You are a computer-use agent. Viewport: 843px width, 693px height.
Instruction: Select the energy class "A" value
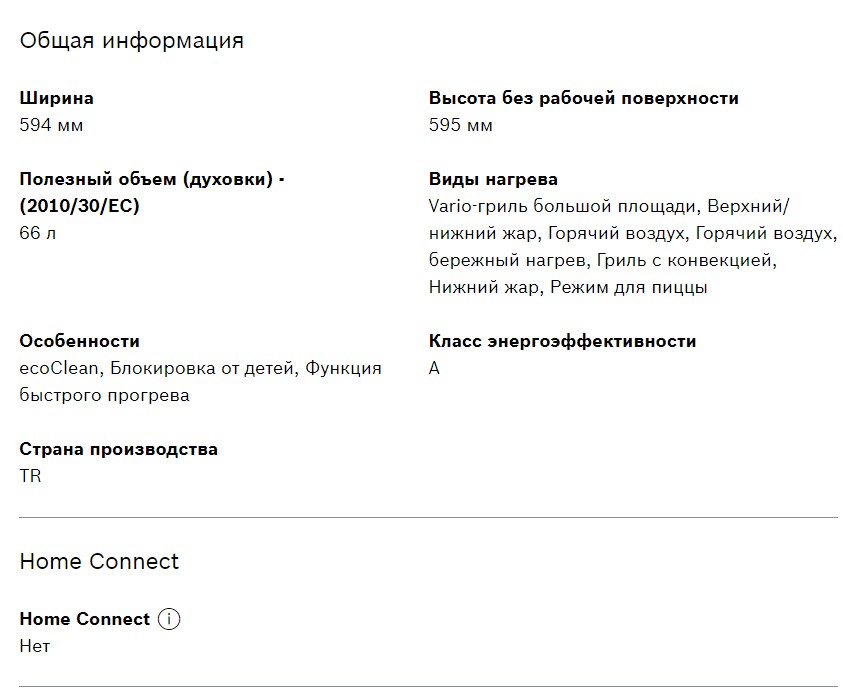(434, 368)
